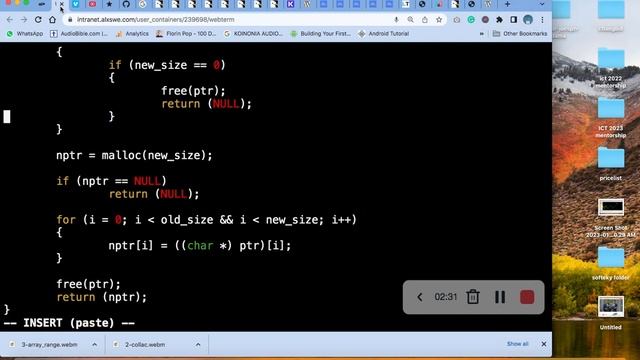Screen dimensions: 640x360
Task: Select the Untitled desktop file
Action: [611, 313]
